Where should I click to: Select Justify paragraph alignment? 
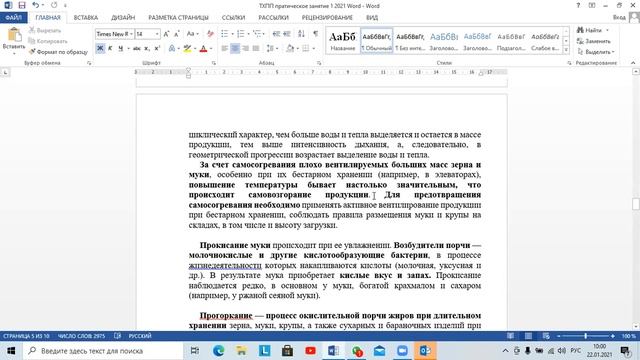(256, 49)
